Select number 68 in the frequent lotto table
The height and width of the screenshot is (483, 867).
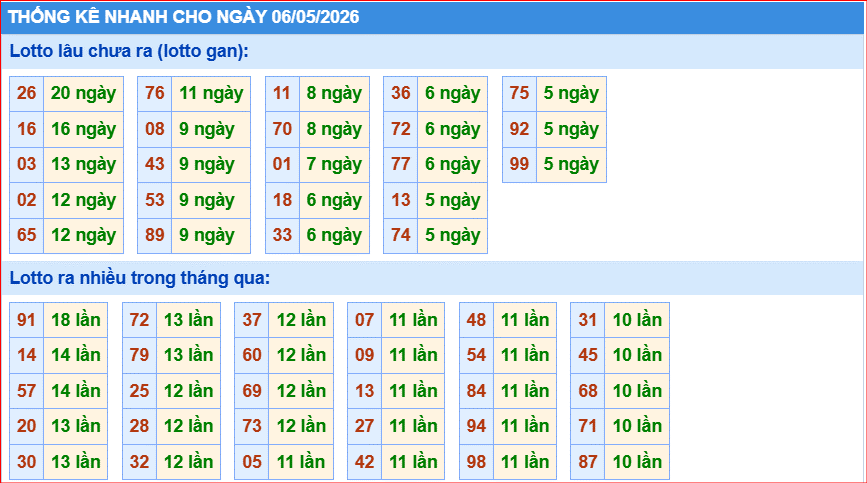click(x=588, y=391)
